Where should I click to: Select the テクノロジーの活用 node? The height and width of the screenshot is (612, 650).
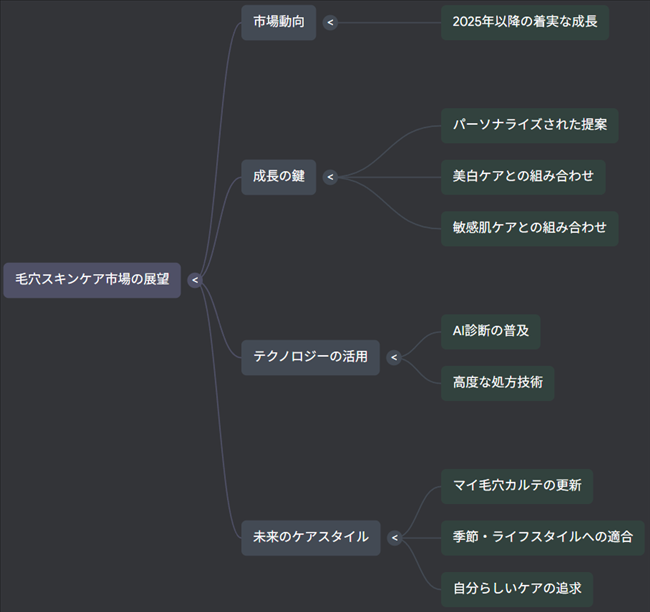tap(310, 357)
